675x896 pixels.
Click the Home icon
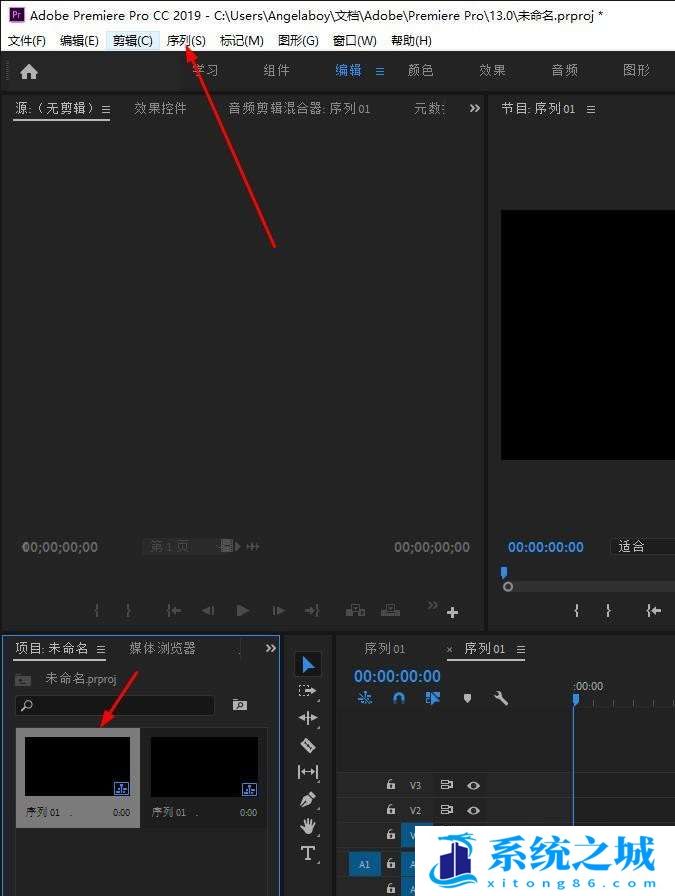[x=29, y=71]
